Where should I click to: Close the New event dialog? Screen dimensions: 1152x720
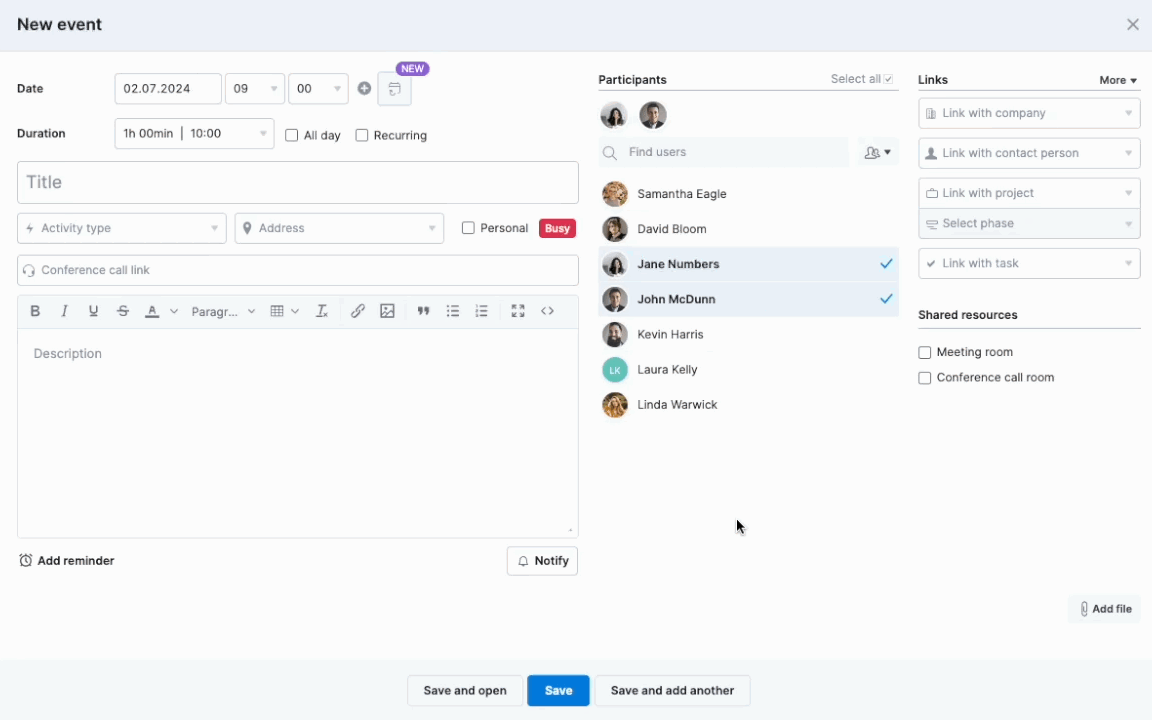click(x=1132, y=24)
